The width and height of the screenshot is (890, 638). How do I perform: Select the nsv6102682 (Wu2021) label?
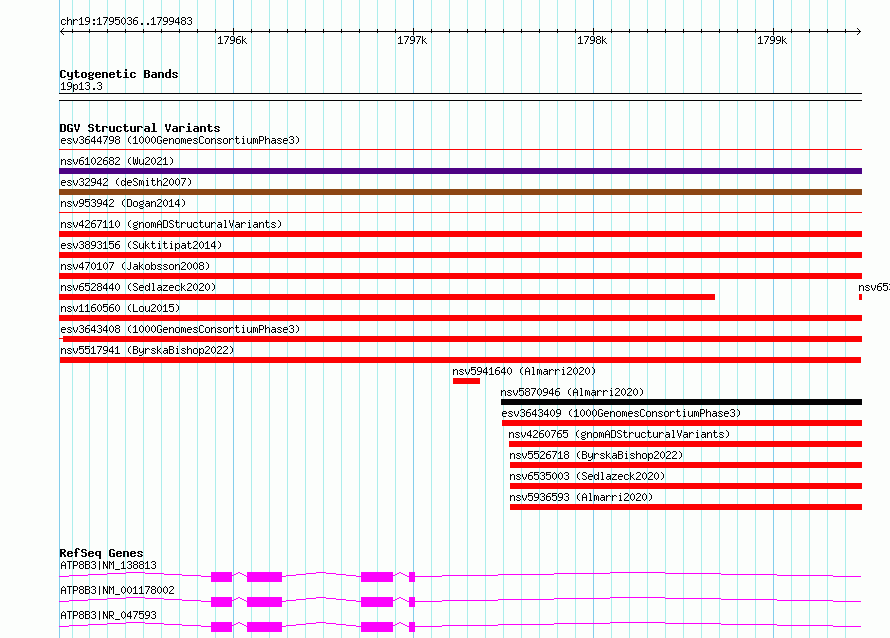[117, 161]
